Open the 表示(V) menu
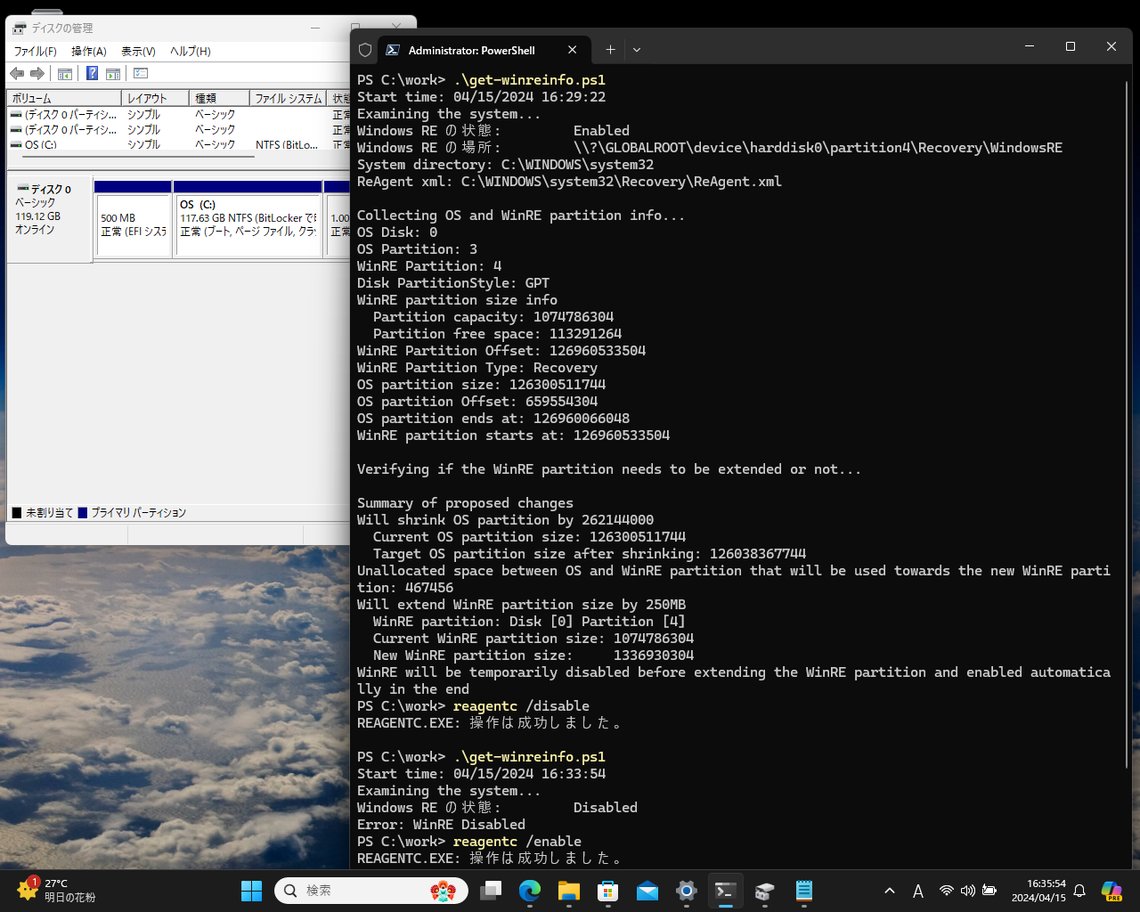Screen dimensions: 1140x912 138,51
